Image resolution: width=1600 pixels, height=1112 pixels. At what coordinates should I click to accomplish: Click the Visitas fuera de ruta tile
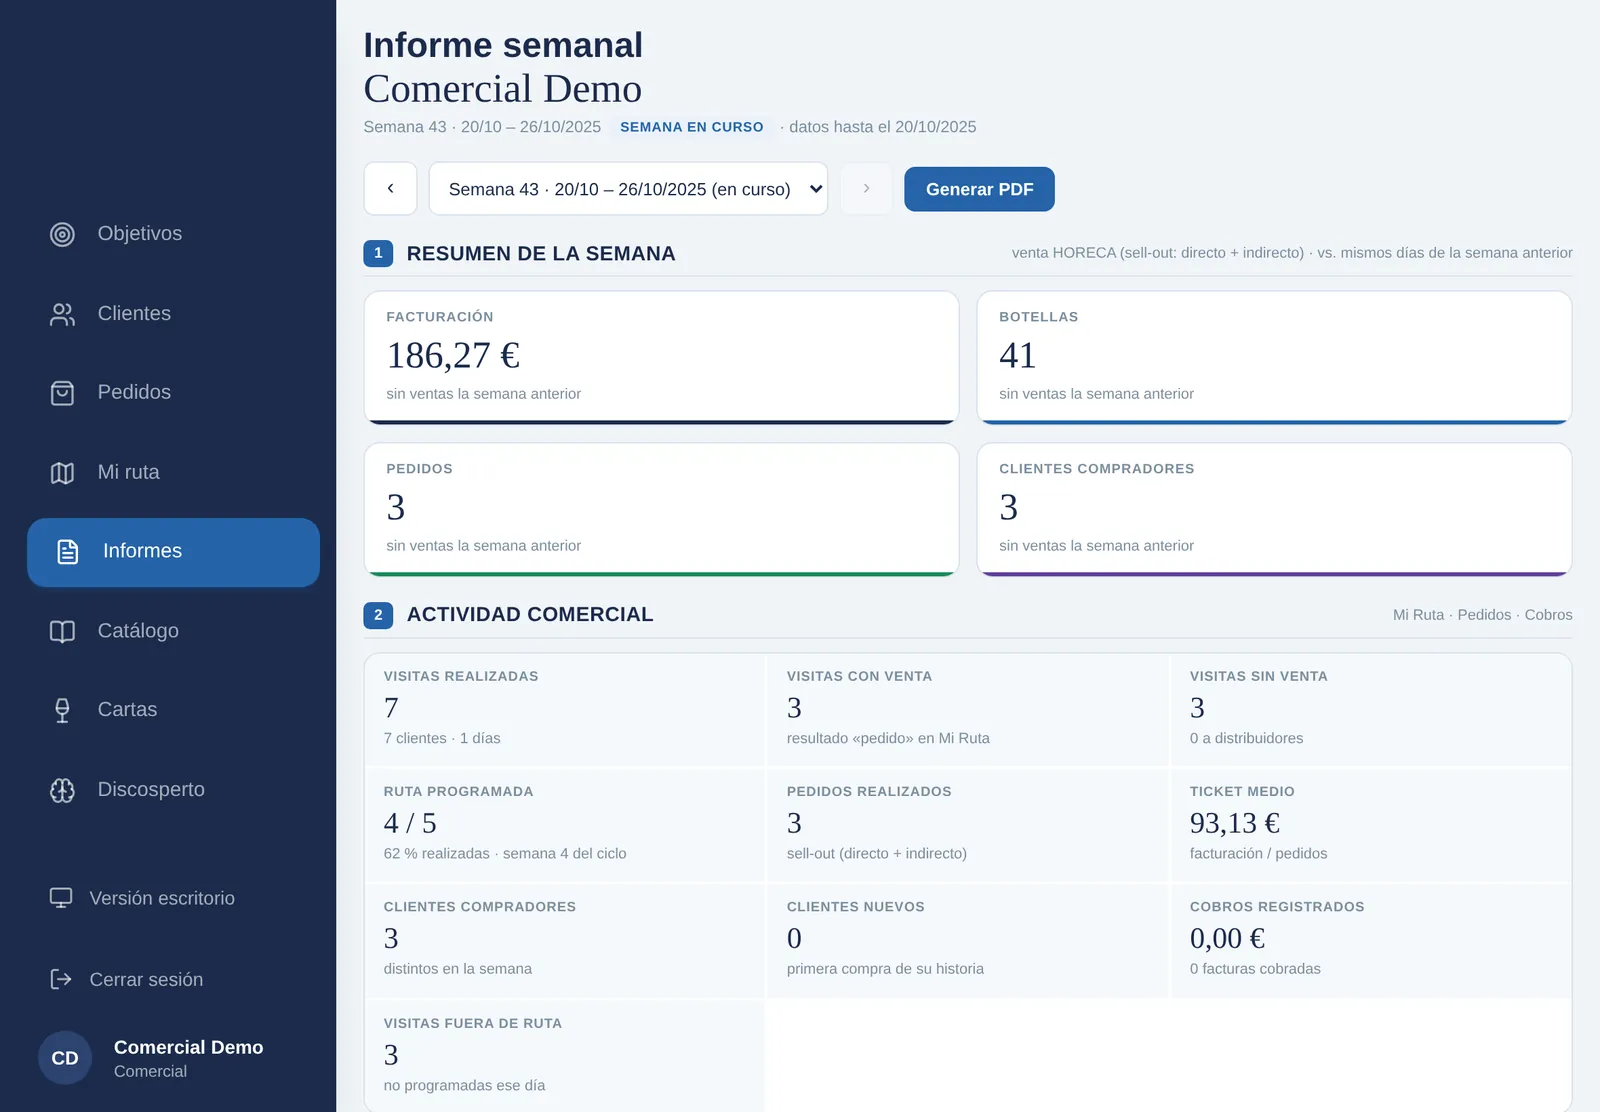(565, 1055)
